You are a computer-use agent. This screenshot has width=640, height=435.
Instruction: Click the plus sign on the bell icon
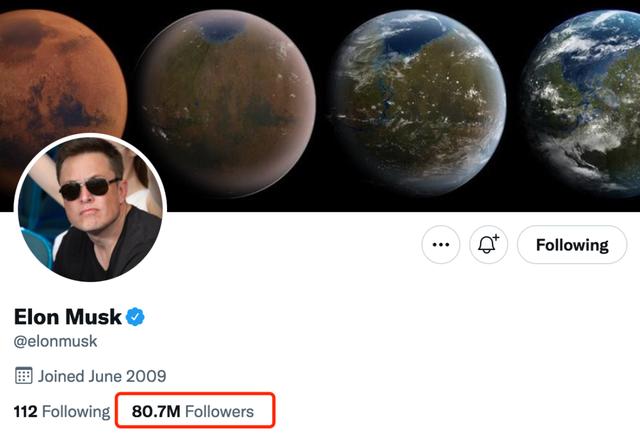pyautogui.click(x=498, y=237)
